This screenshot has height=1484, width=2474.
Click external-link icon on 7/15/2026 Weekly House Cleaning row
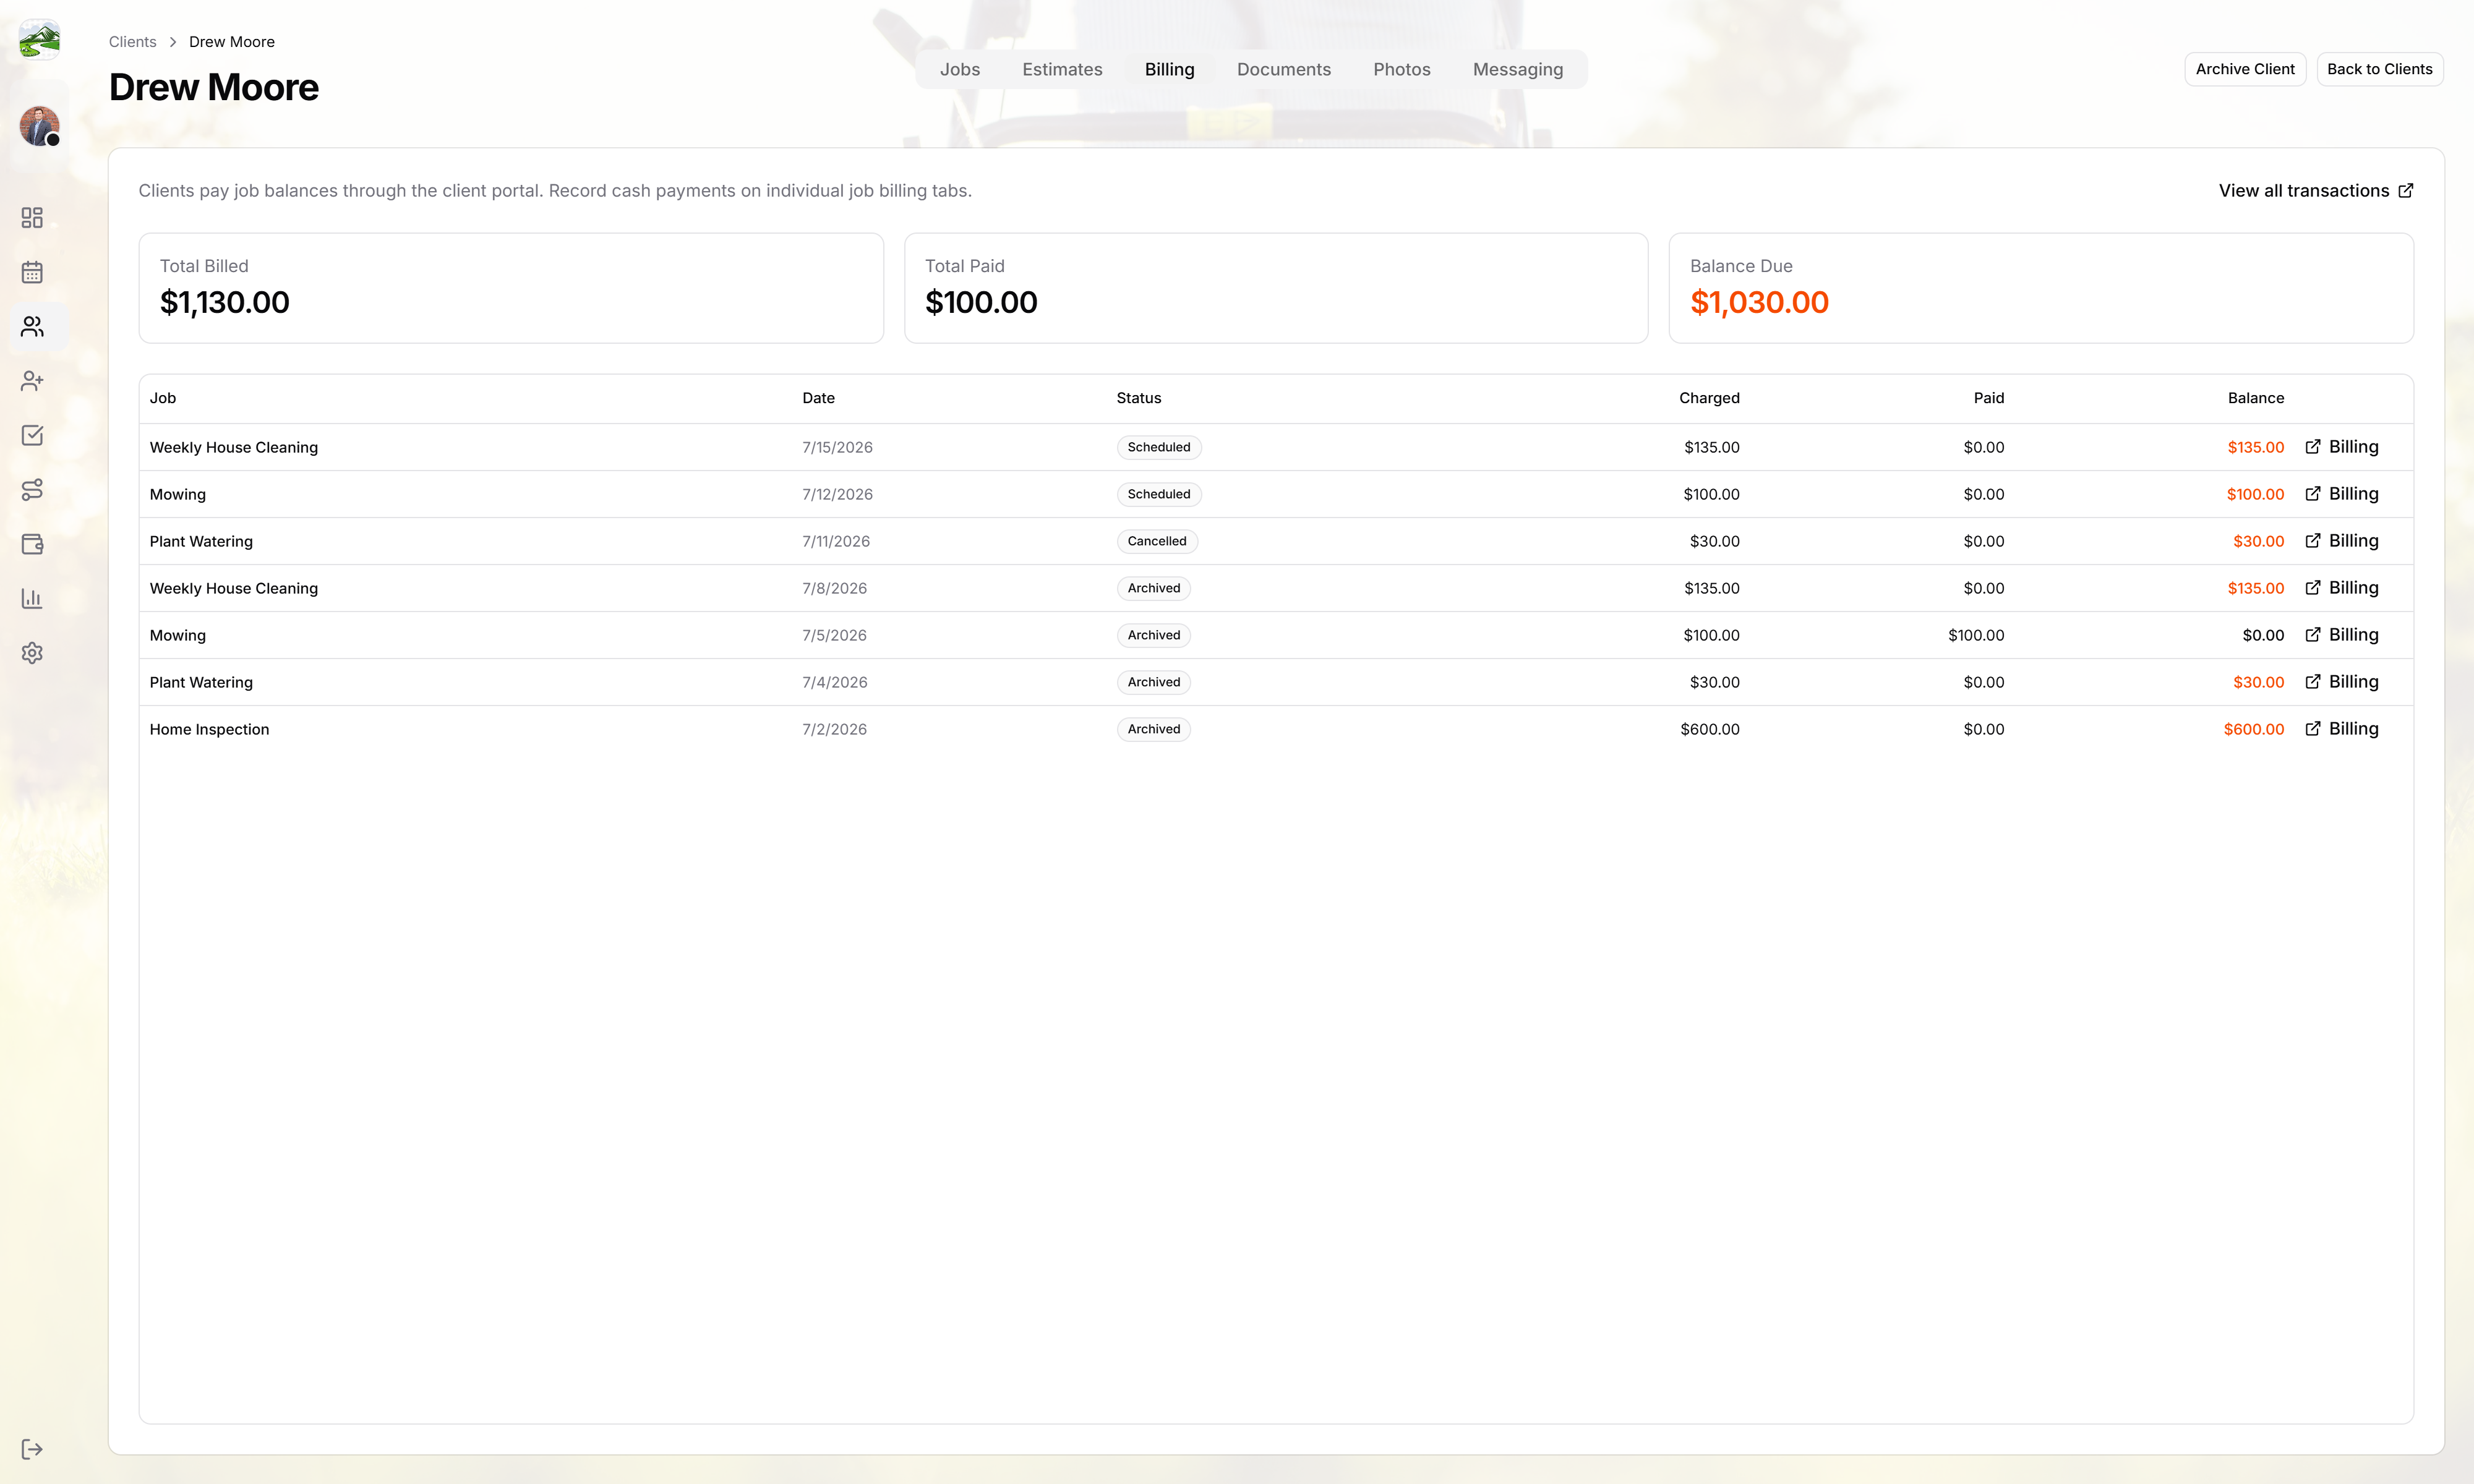[2312, 447]
